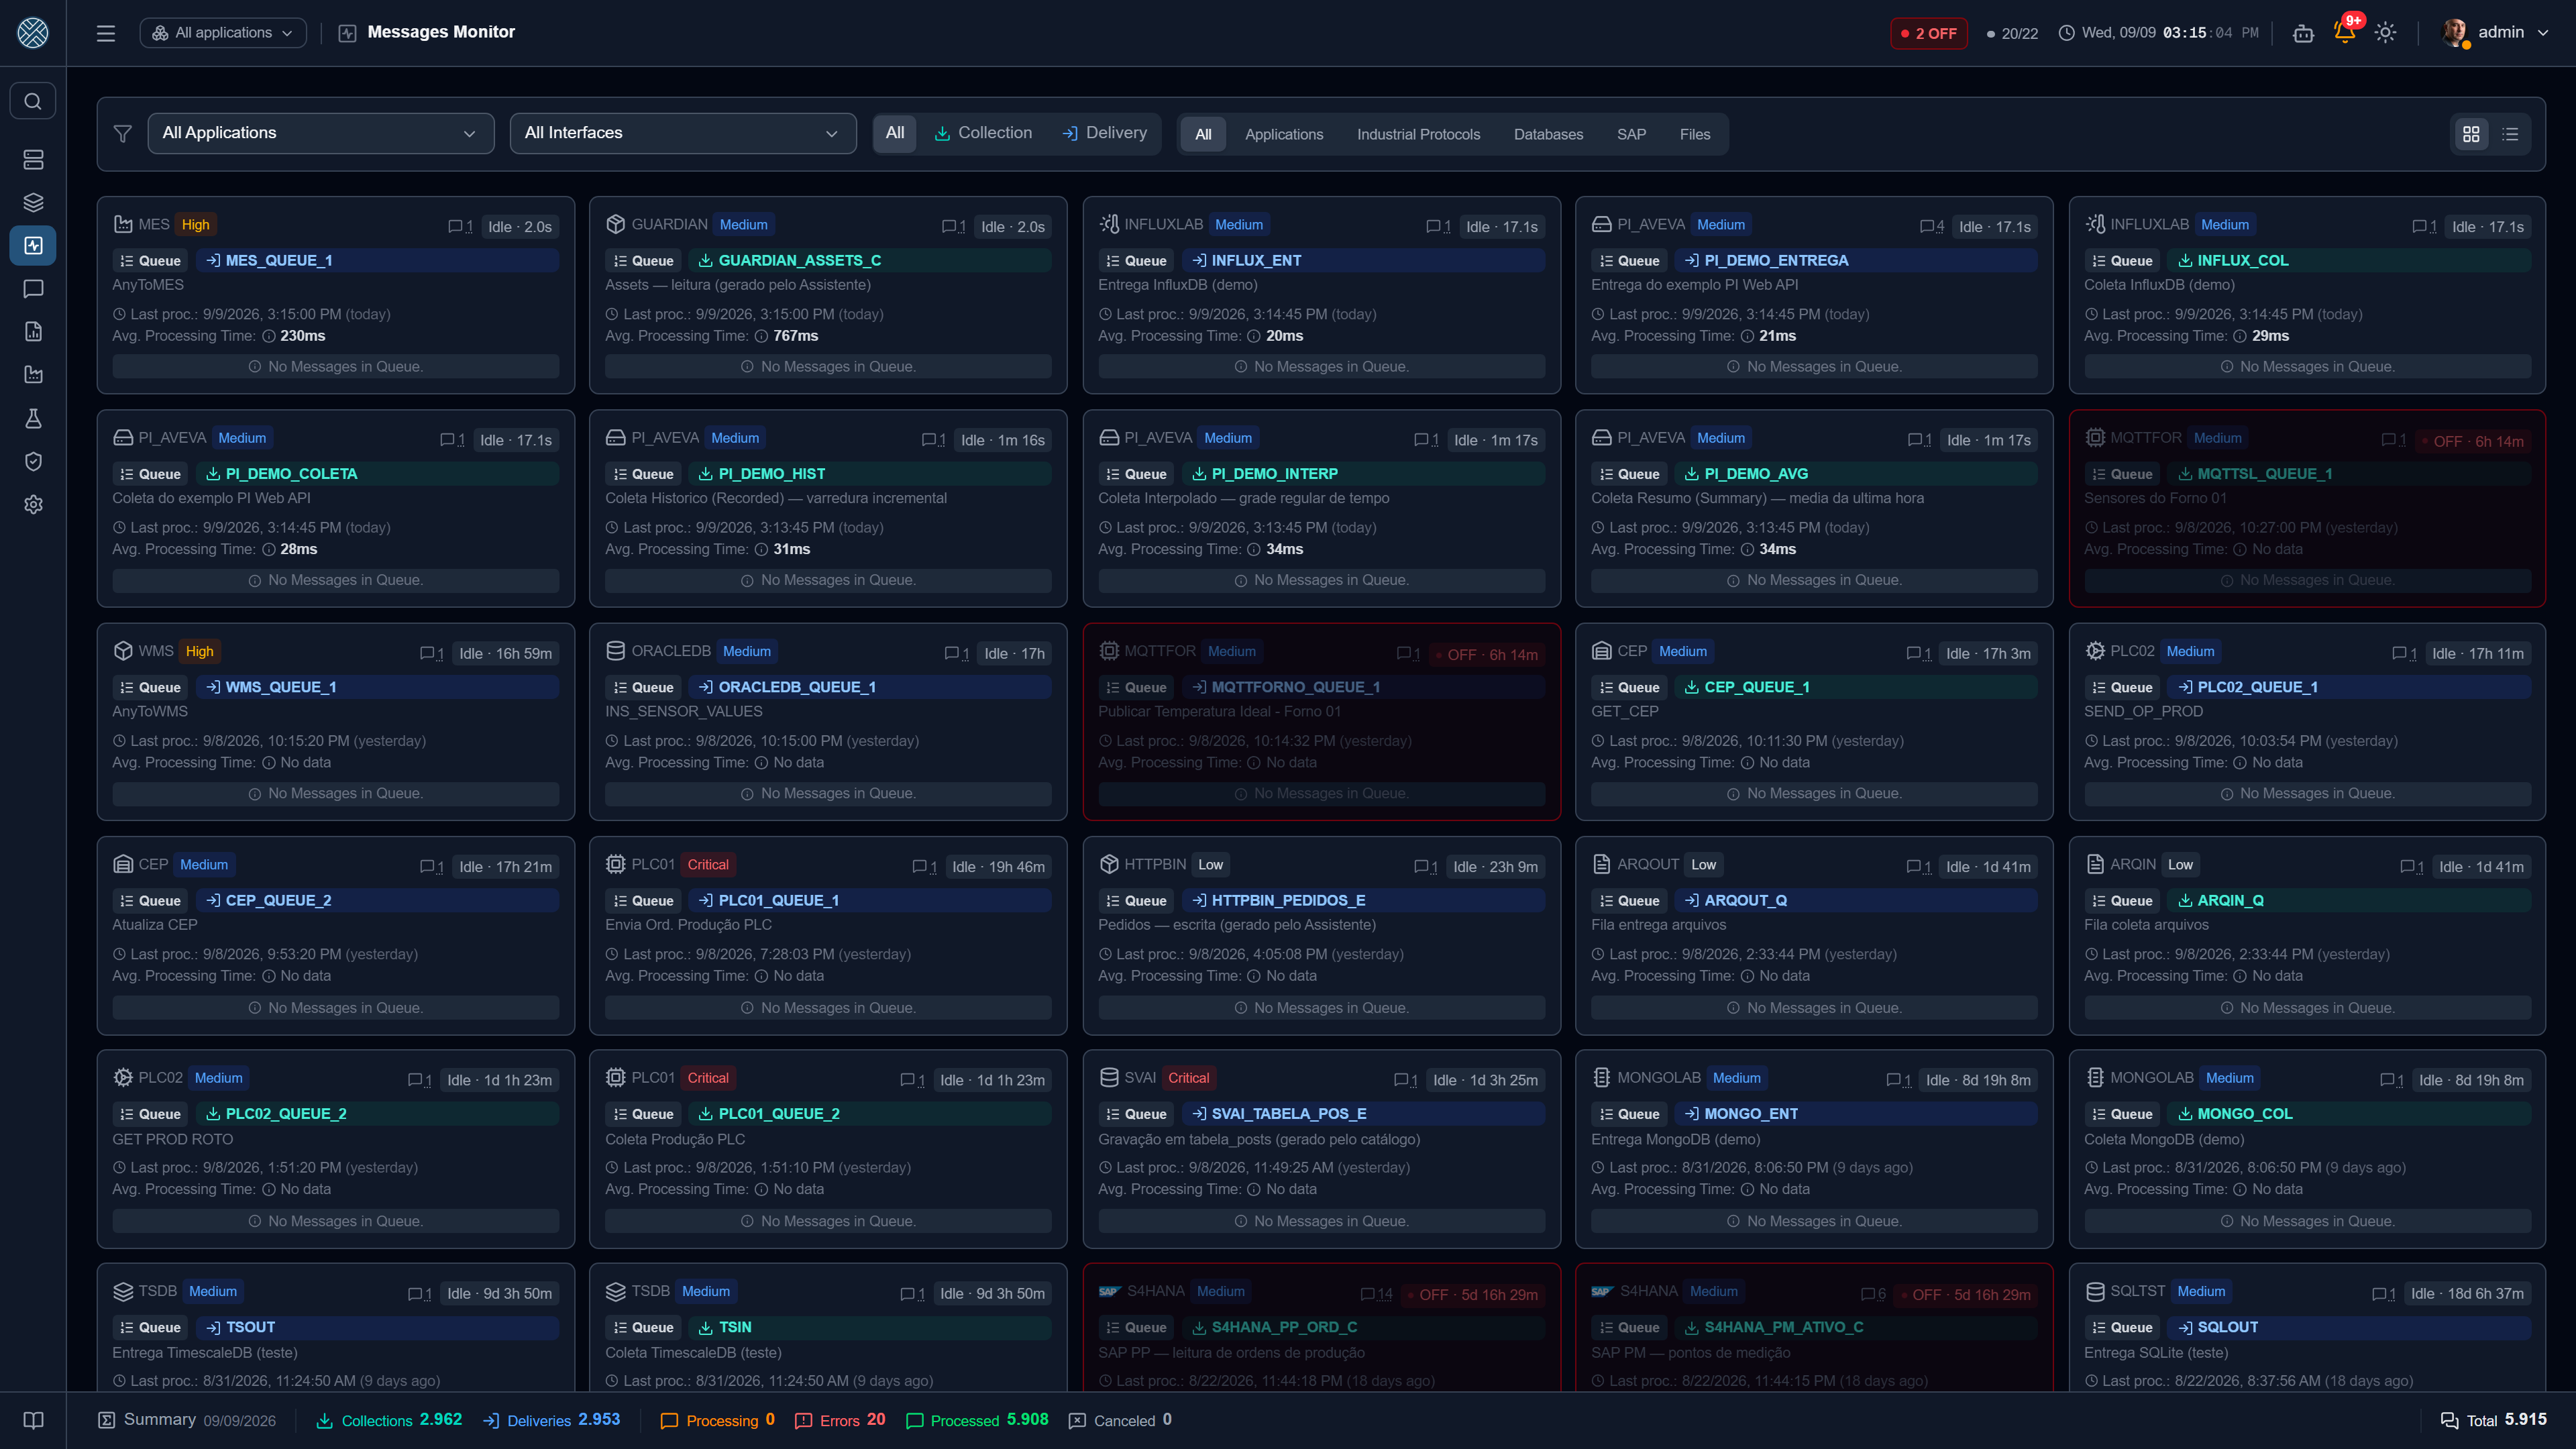The width and height of the screenshot is (2576, 1449).
Task: Open the settings gear in sidebar
Action: [33, 504]
